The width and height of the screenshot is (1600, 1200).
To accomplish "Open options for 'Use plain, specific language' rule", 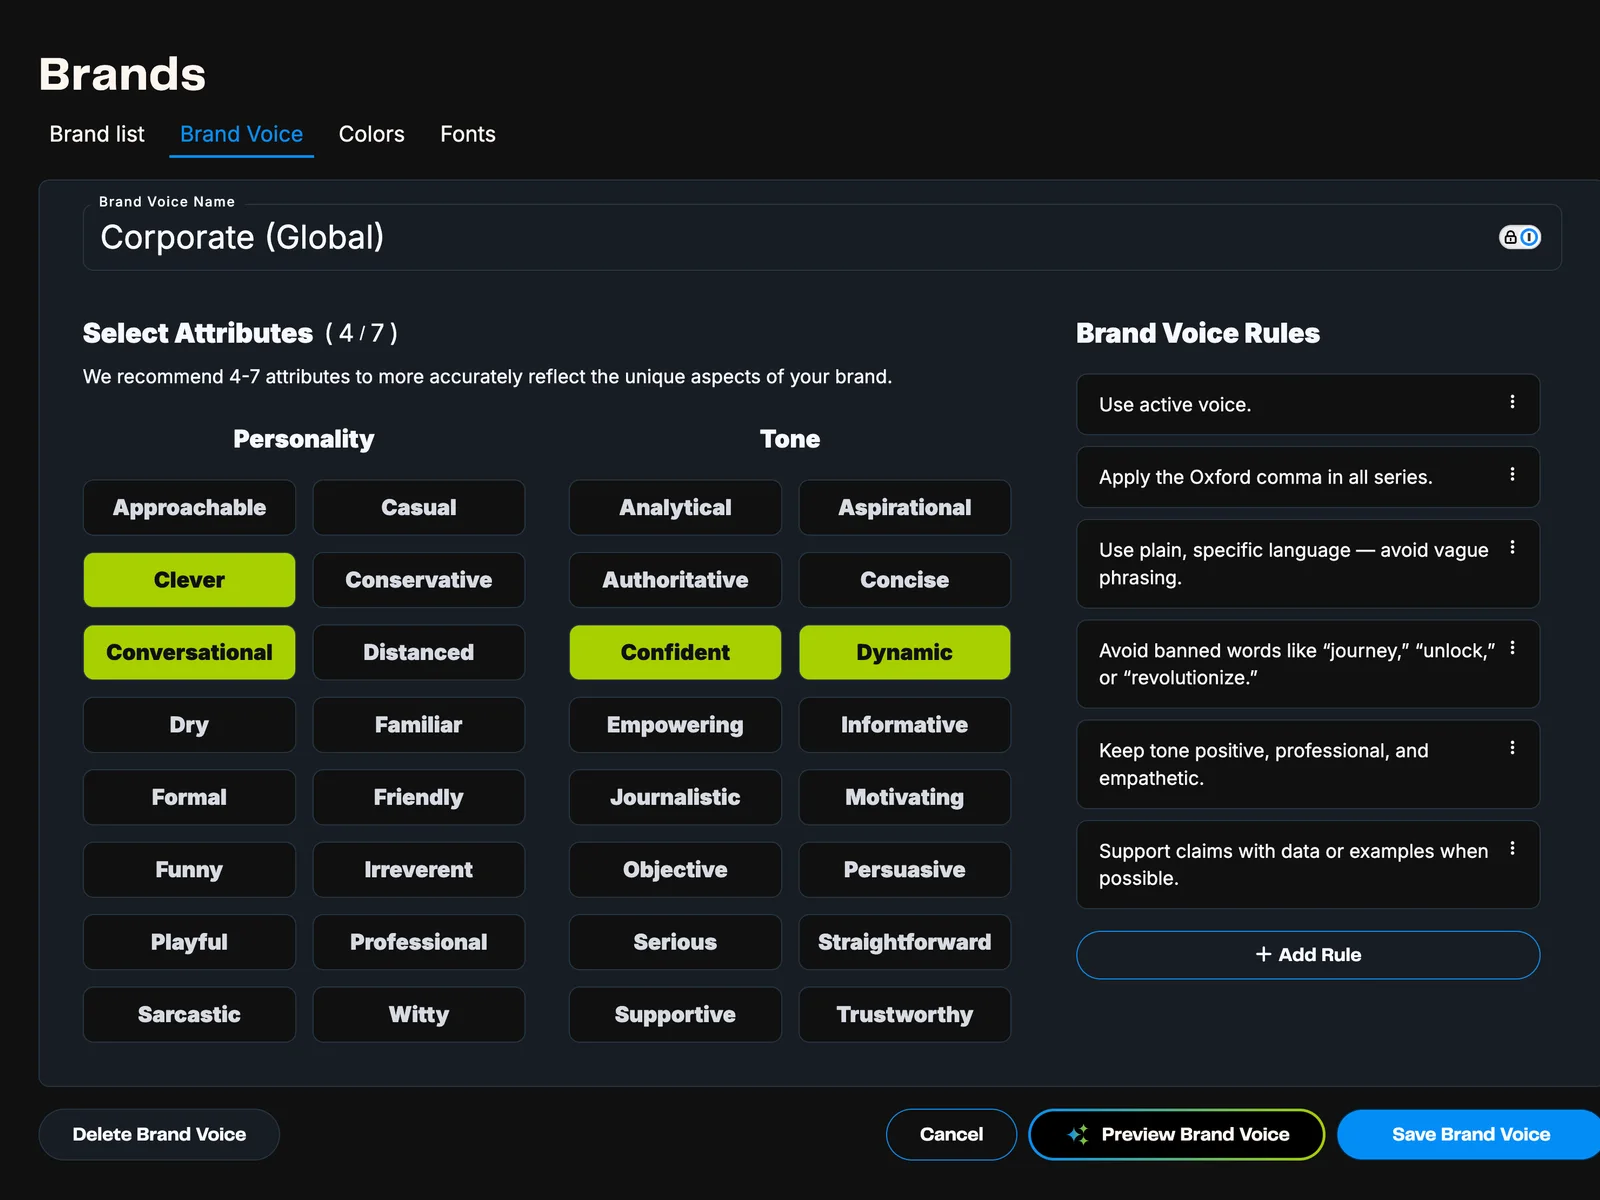I will [1512, 547].
